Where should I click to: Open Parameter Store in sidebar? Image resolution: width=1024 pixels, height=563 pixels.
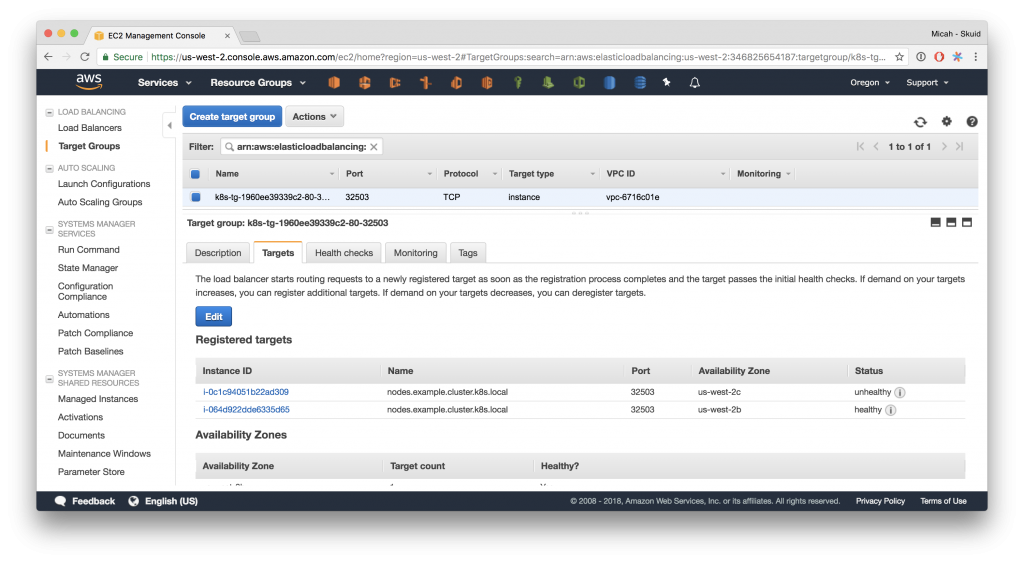pos(91,472)
